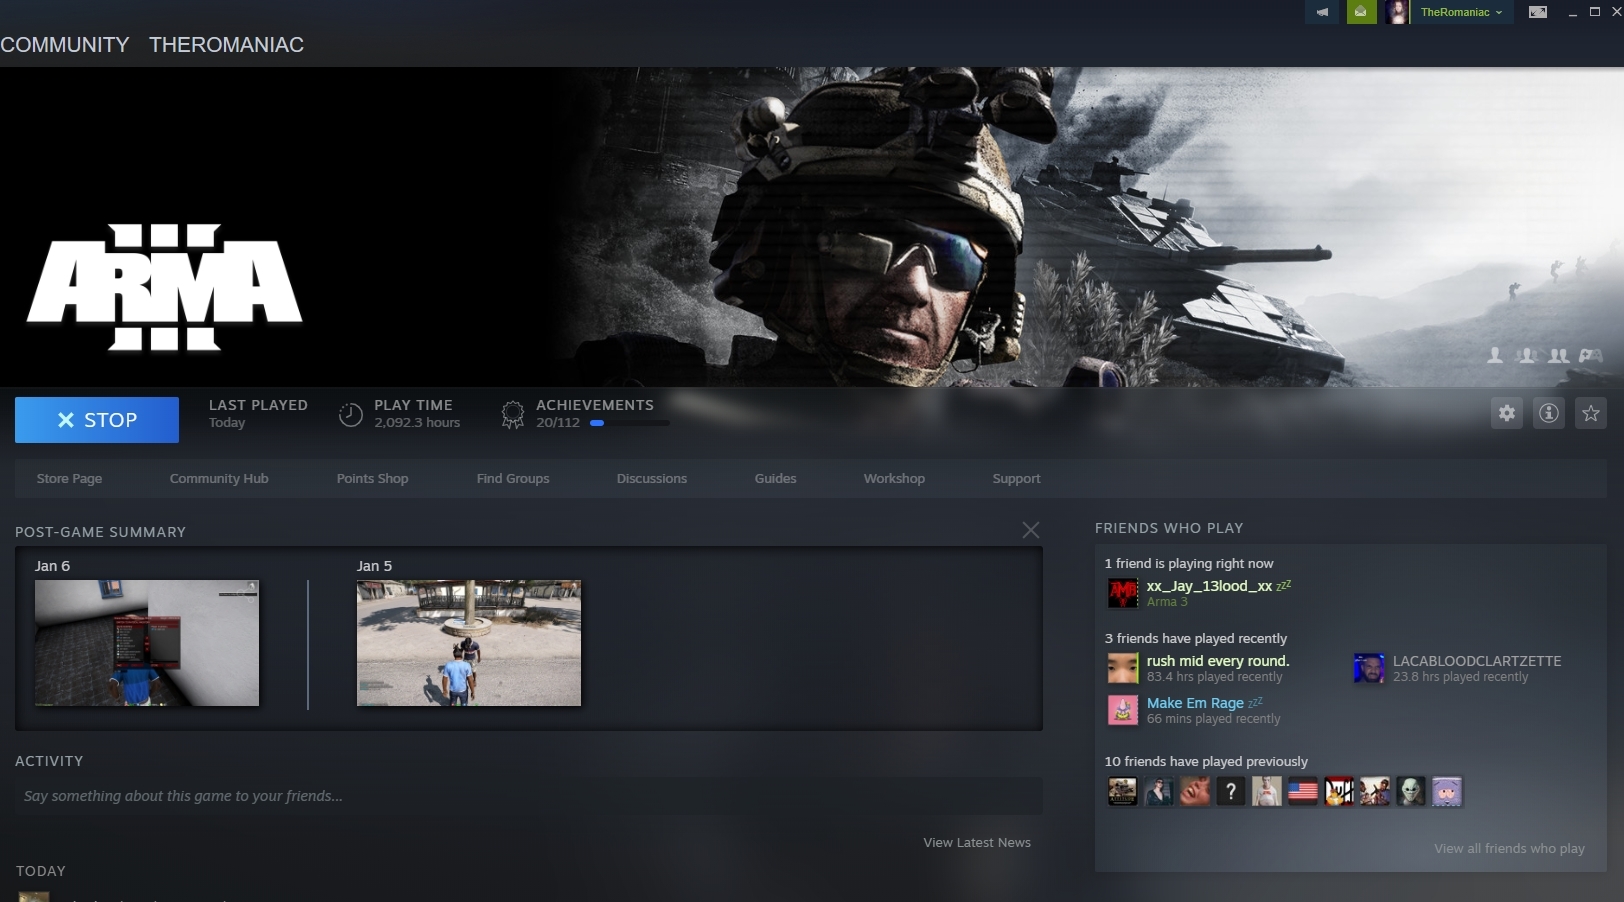1624x902 pixels.
Task: Open the green envelope notifications icon
Action: 1361,12
